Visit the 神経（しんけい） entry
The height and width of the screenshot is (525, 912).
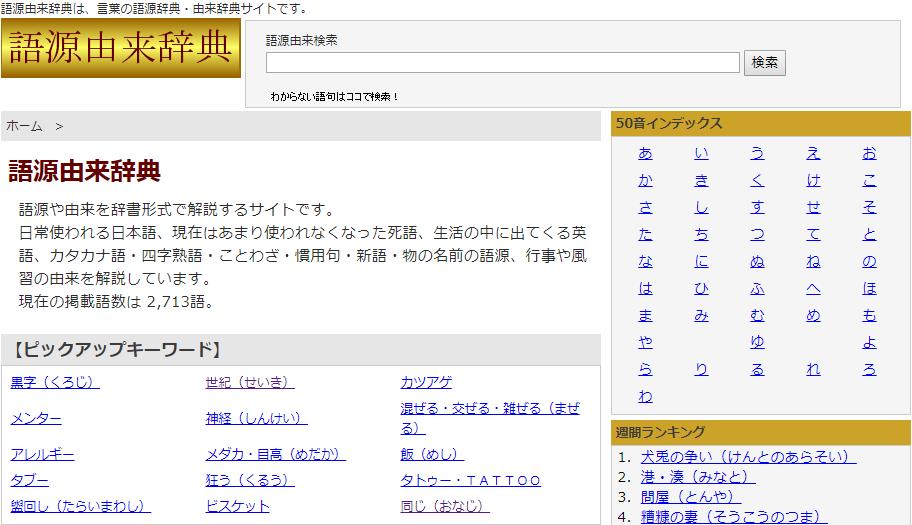(x=256, y=418)
